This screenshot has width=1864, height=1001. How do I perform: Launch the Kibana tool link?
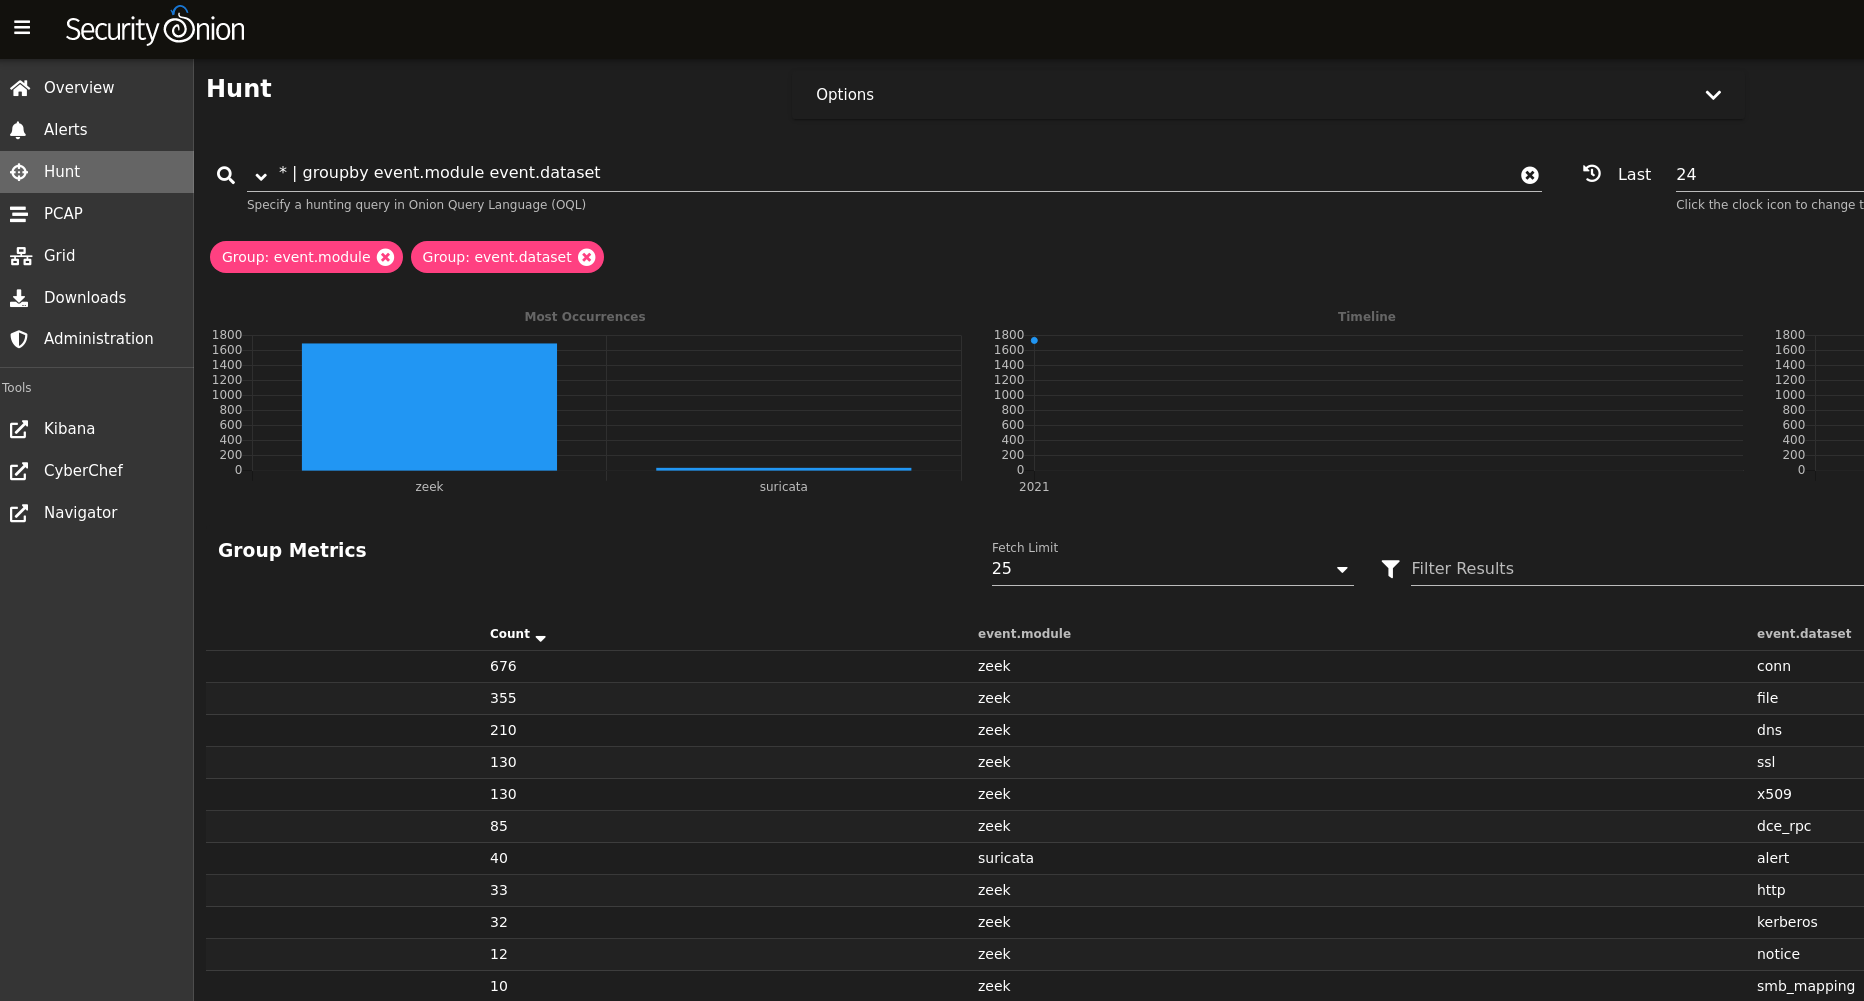97,429
